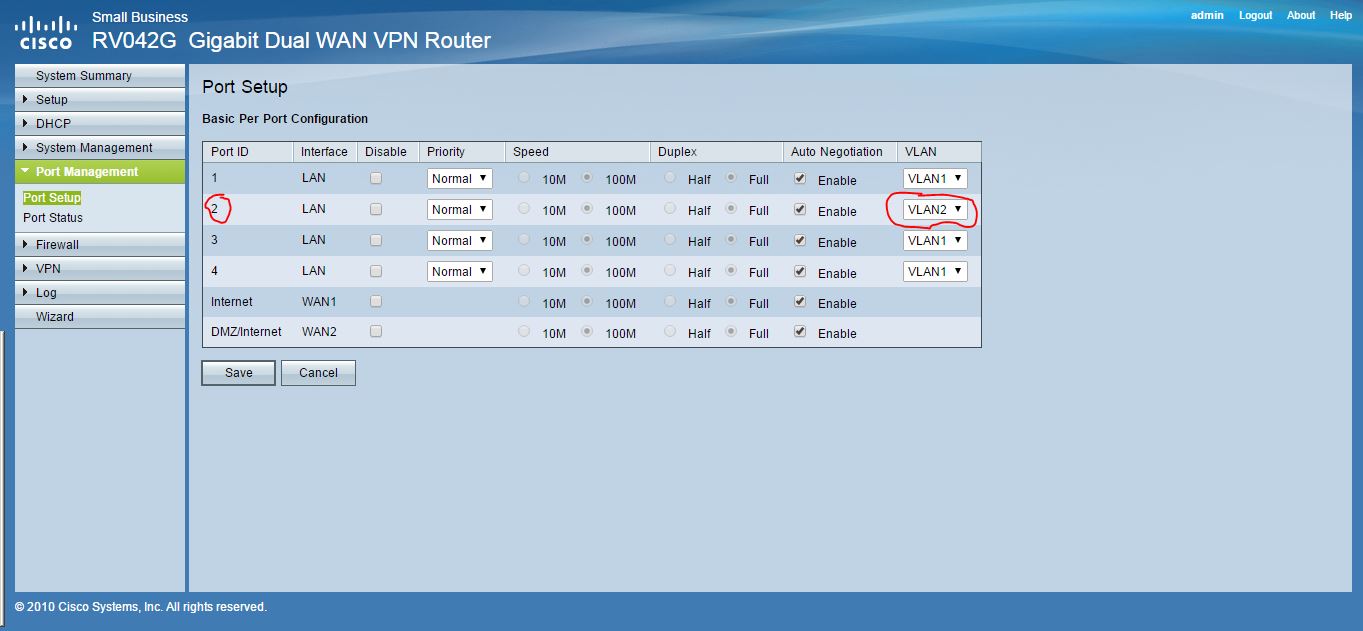Open Port Status page
The height and width of the screenshot is (631, 1363).
53,217
